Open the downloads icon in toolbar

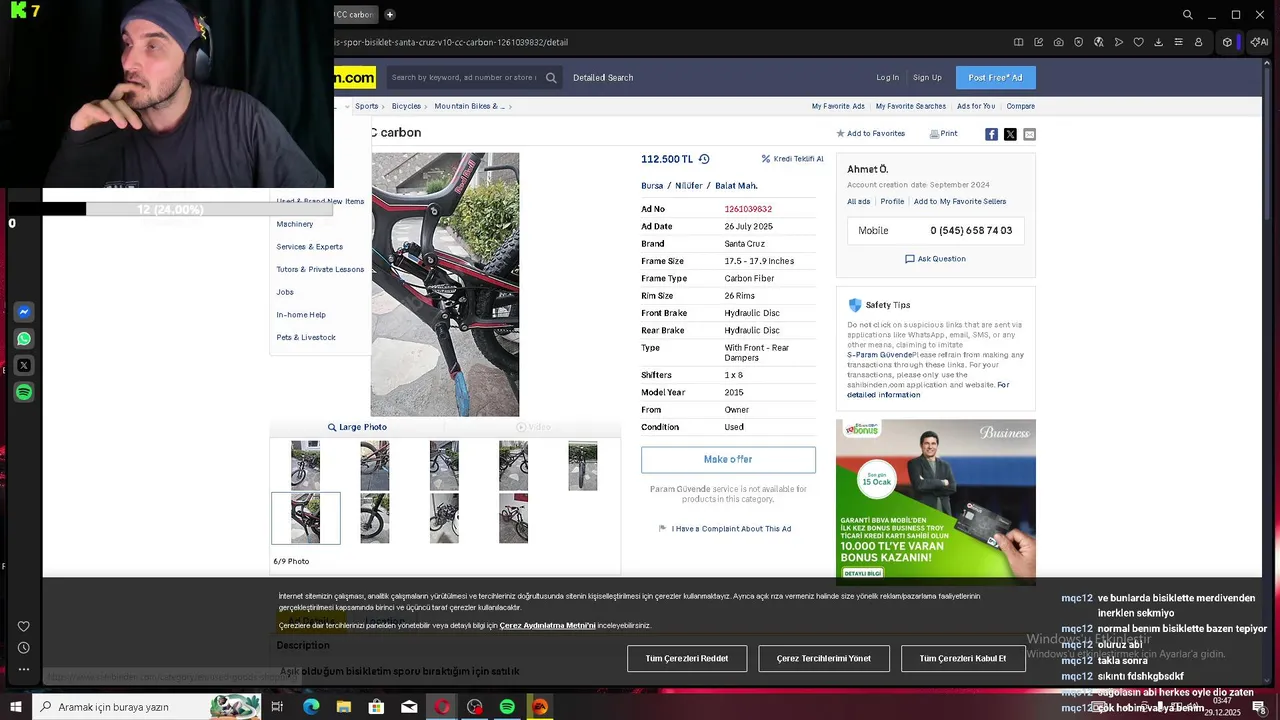[1159, 42]
